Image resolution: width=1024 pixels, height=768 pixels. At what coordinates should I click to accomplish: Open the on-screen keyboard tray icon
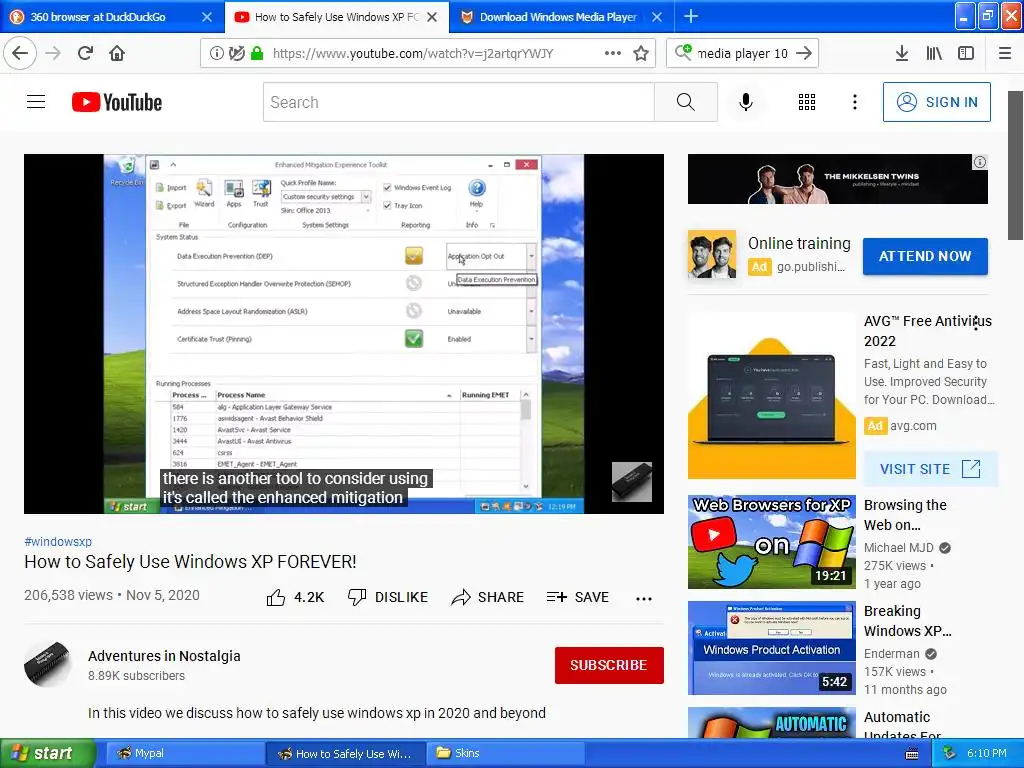pos(912,754)
